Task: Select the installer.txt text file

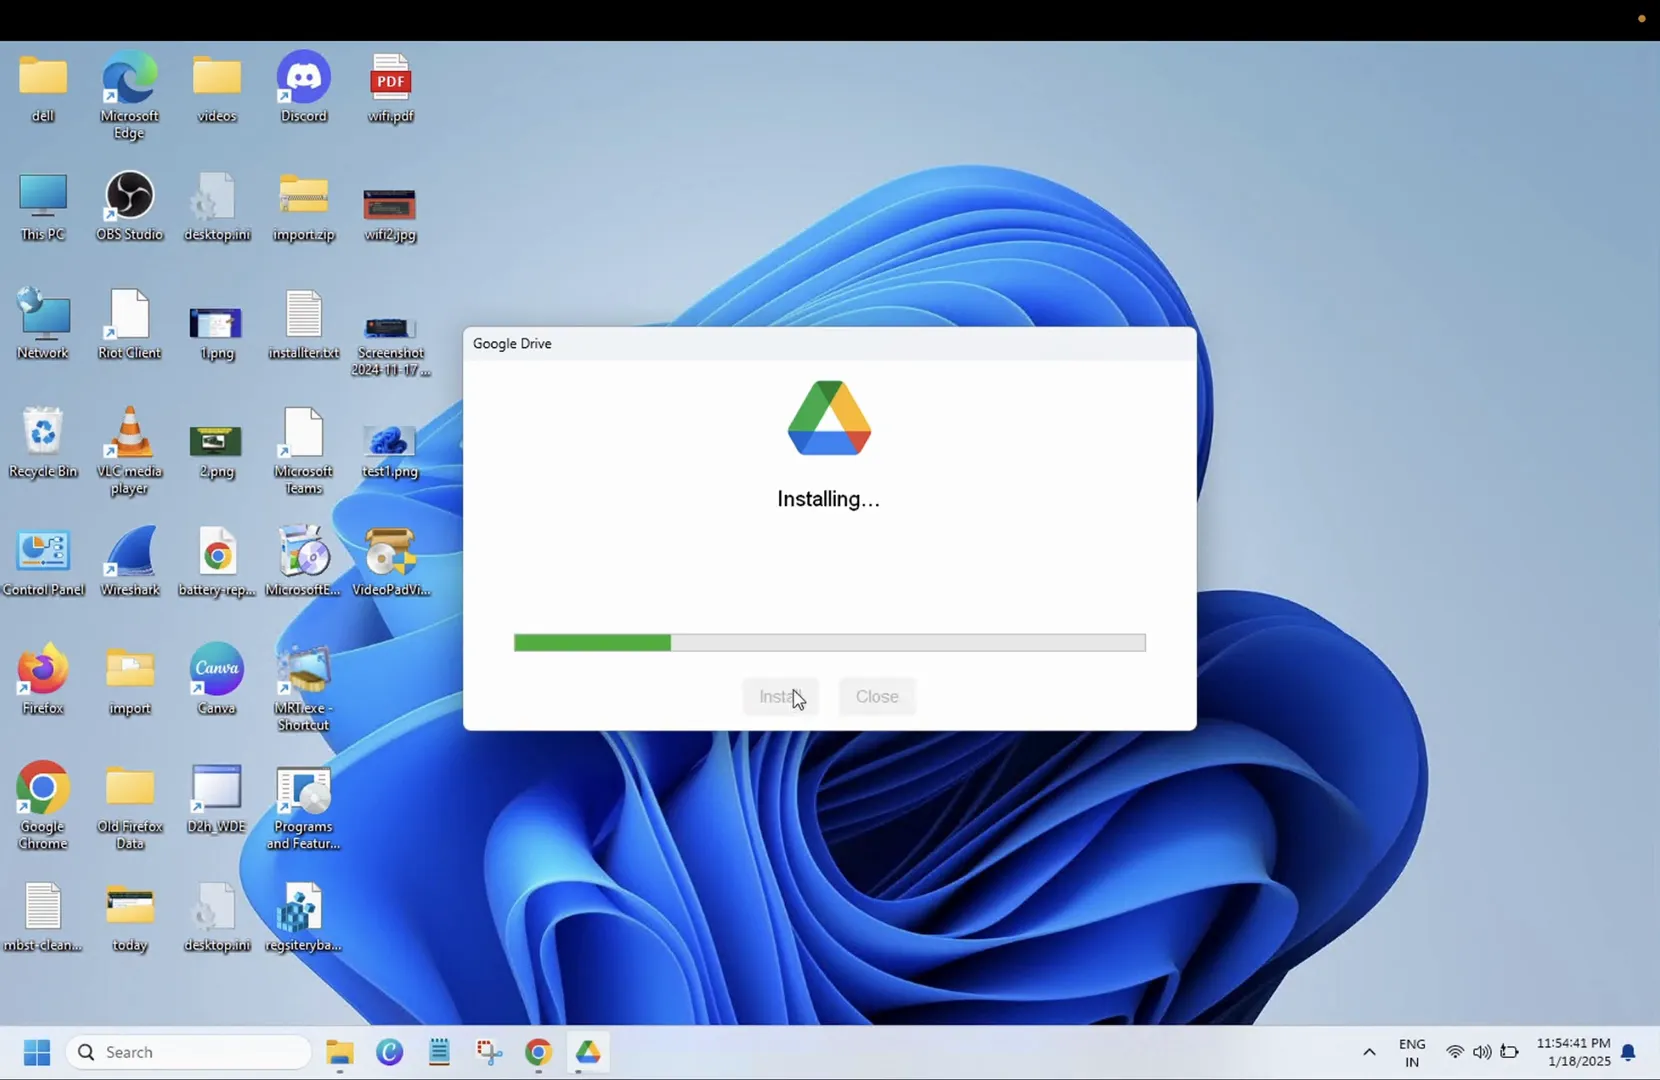Action: point(304,325)
